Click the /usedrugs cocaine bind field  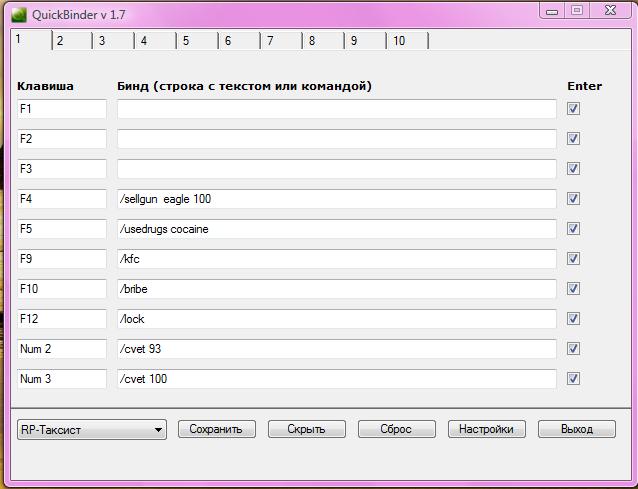[x=337, y=229]
